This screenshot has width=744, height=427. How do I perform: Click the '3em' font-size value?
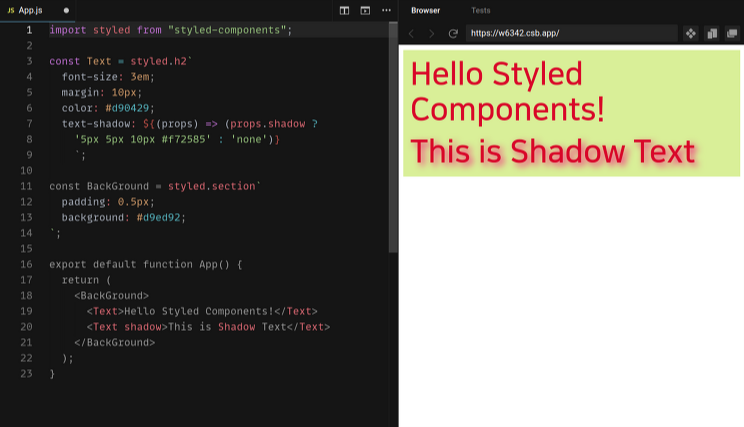140,77
